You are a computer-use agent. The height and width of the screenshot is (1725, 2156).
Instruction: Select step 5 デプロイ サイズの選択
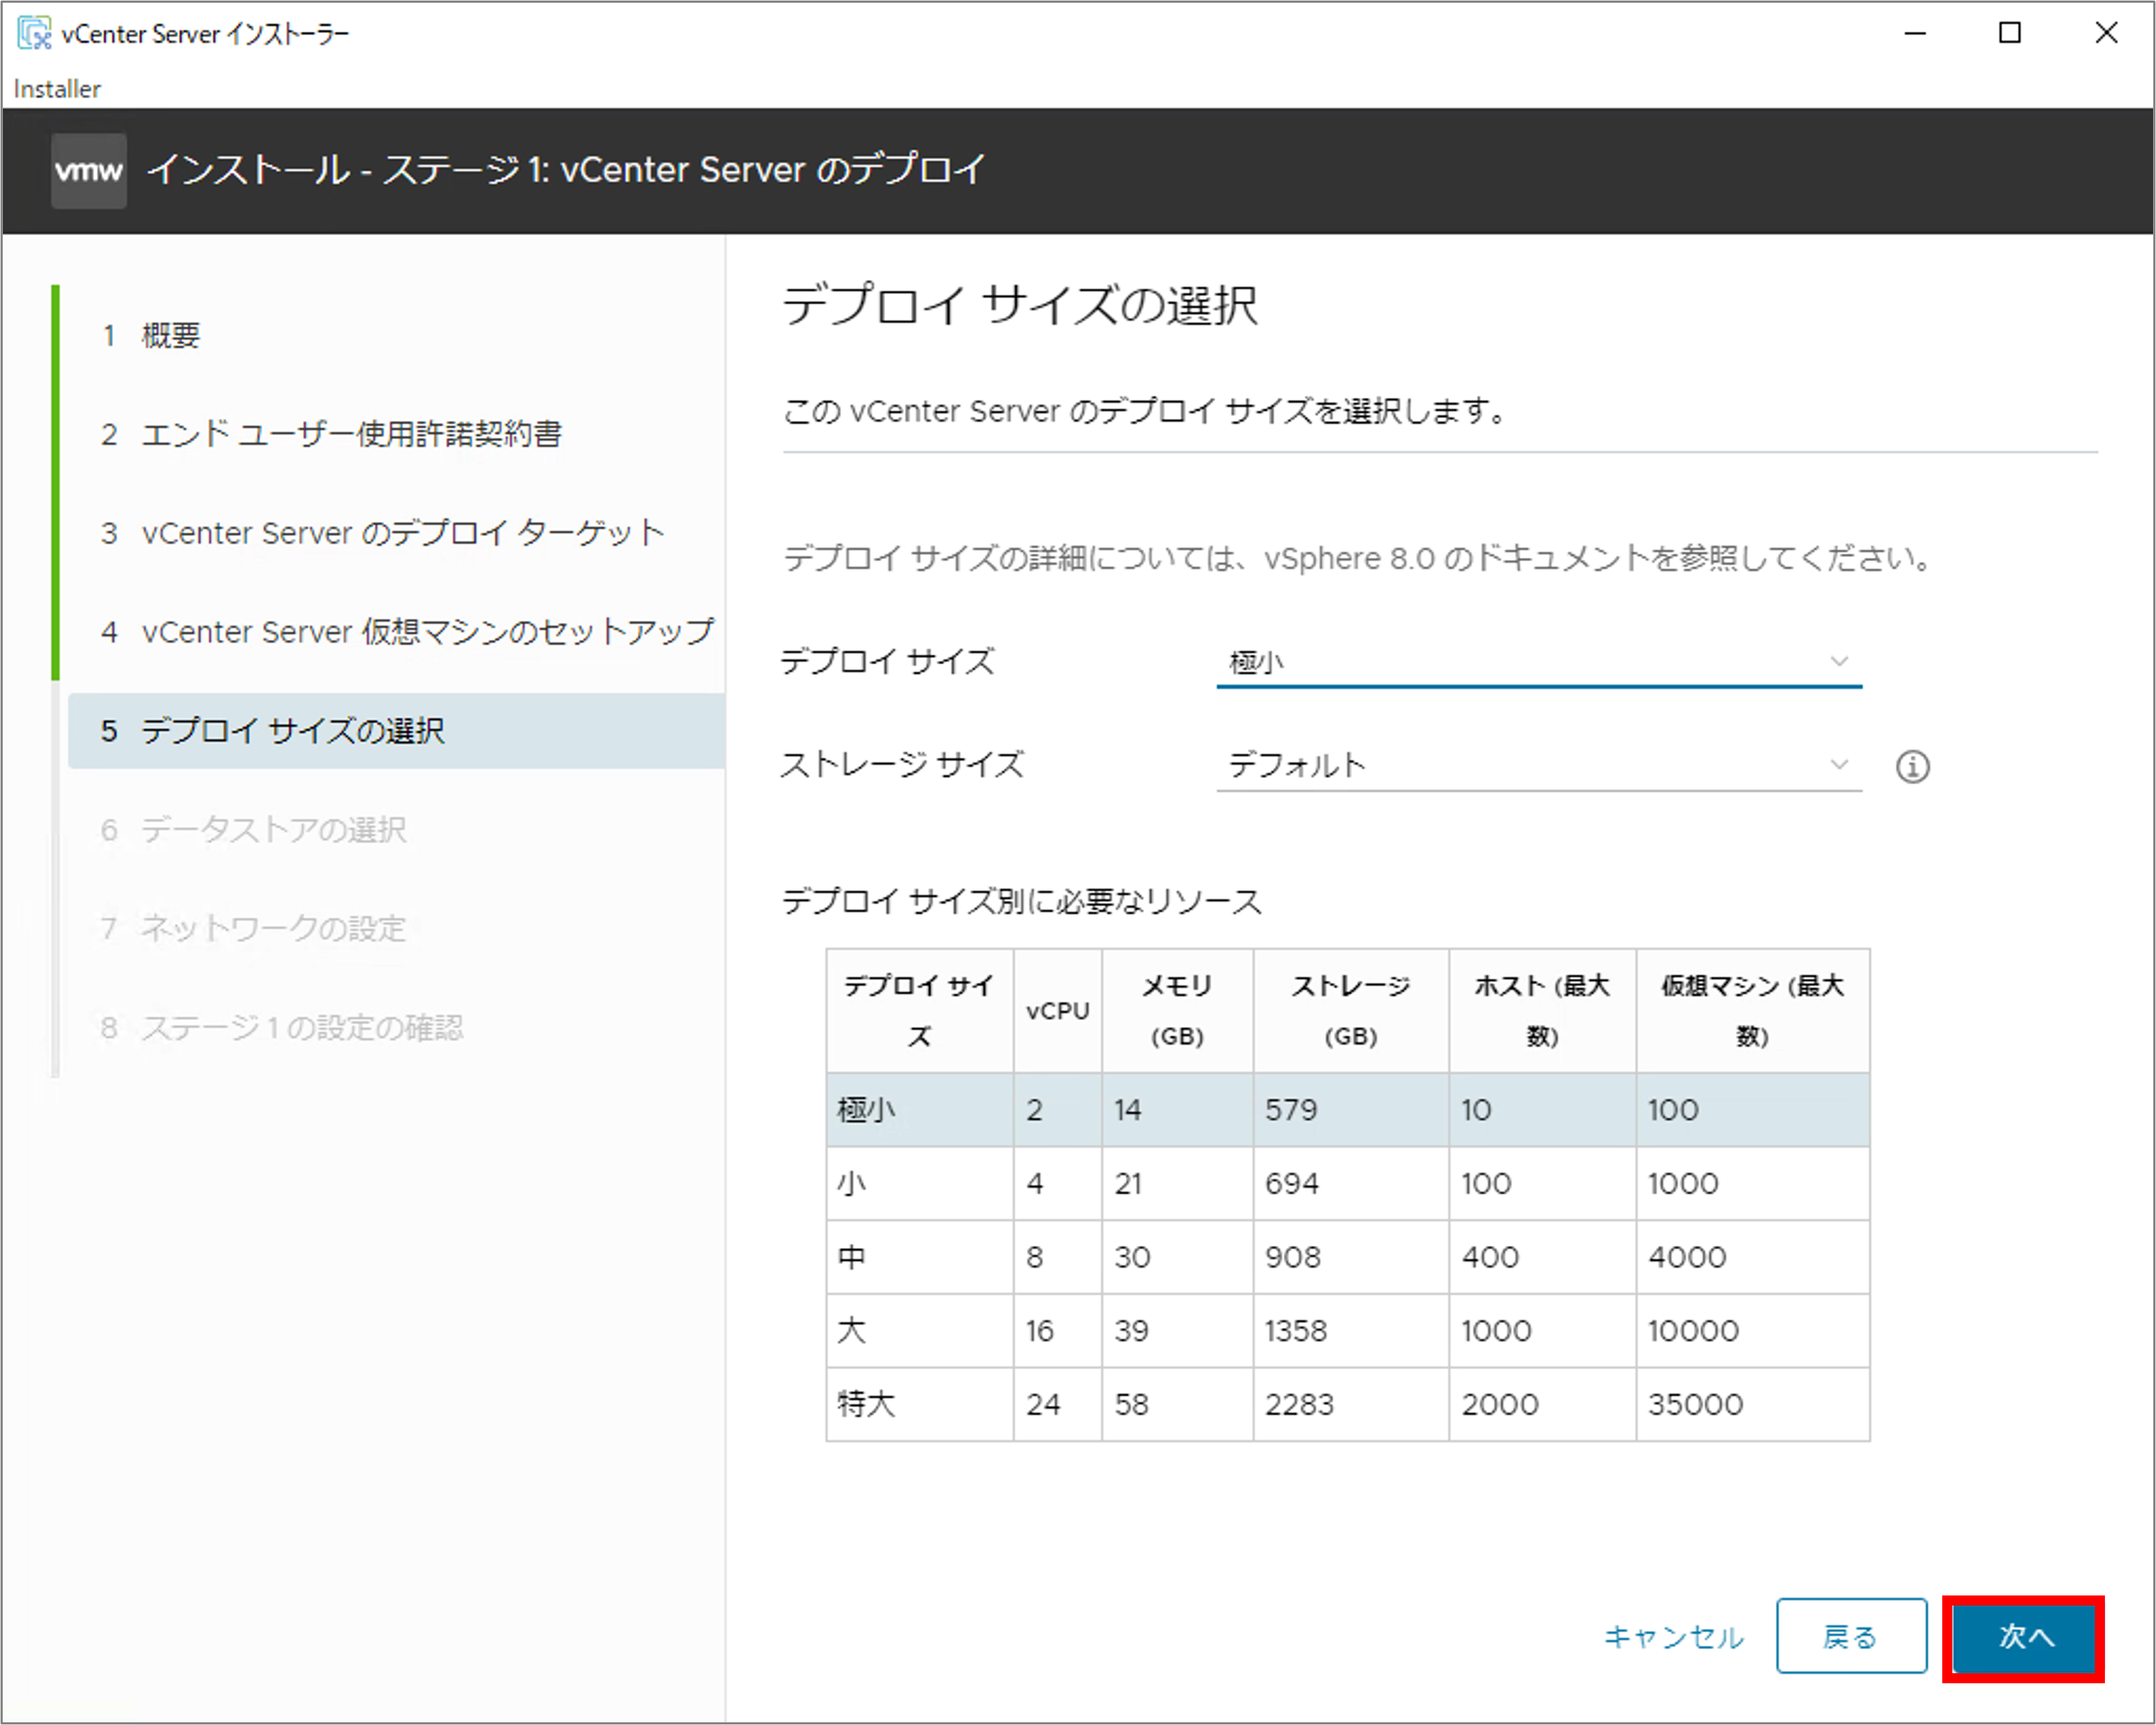396,731
